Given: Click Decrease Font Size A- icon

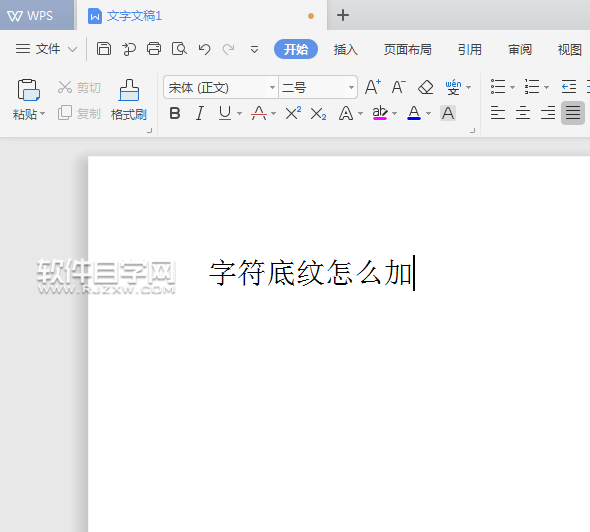Looking at the screenshot, I should point(398,87).
